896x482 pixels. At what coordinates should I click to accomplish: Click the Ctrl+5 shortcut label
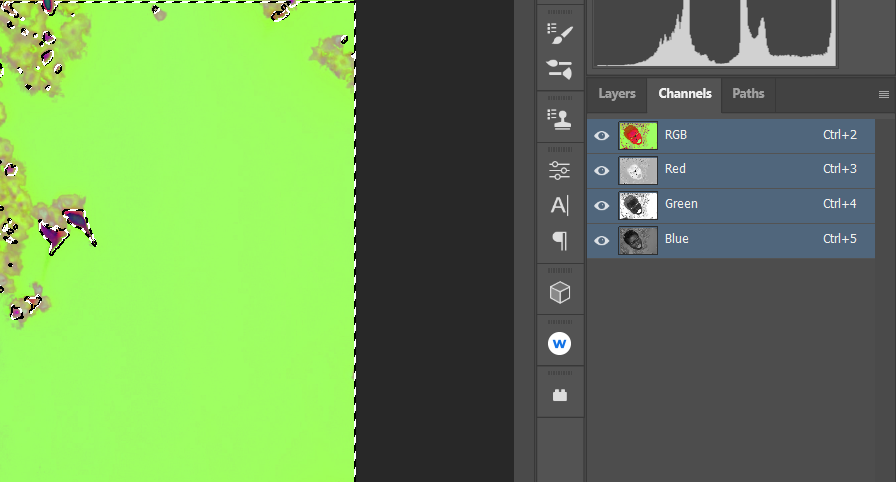(x=839, y=239)
